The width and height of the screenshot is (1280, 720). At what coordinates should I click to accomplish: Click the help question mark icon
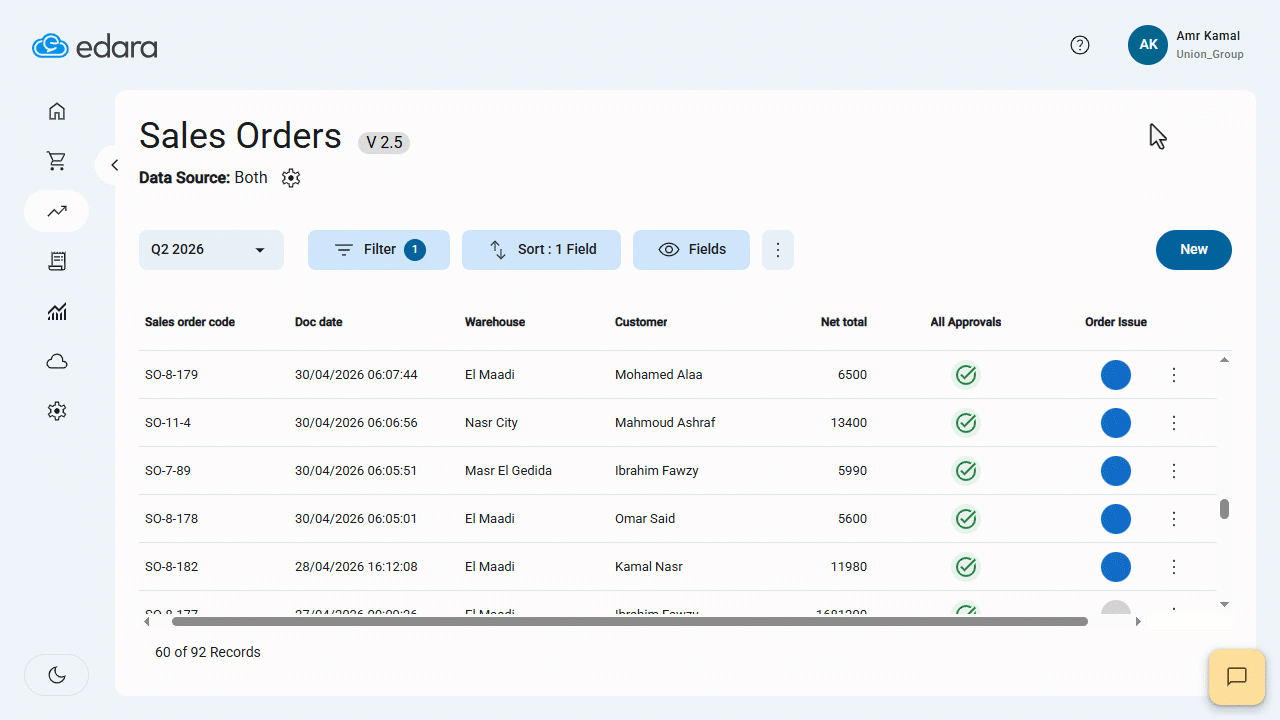tap(1080, 45)
